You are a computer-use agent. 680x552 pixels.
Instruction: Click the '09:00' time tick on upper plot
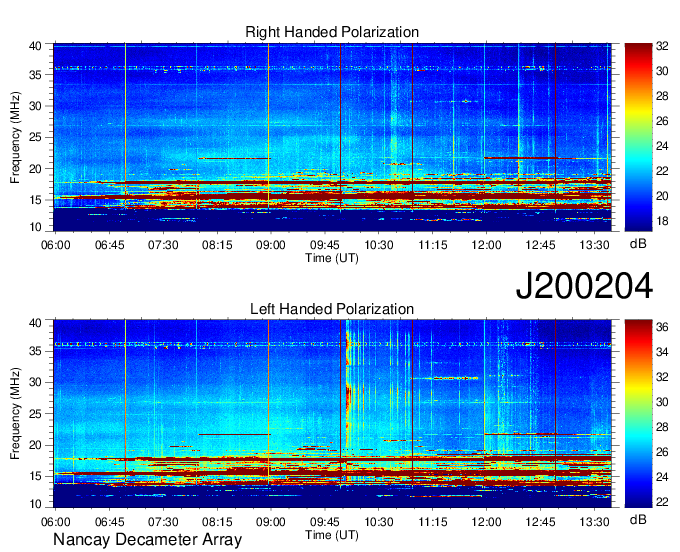[x=271, y=245]
